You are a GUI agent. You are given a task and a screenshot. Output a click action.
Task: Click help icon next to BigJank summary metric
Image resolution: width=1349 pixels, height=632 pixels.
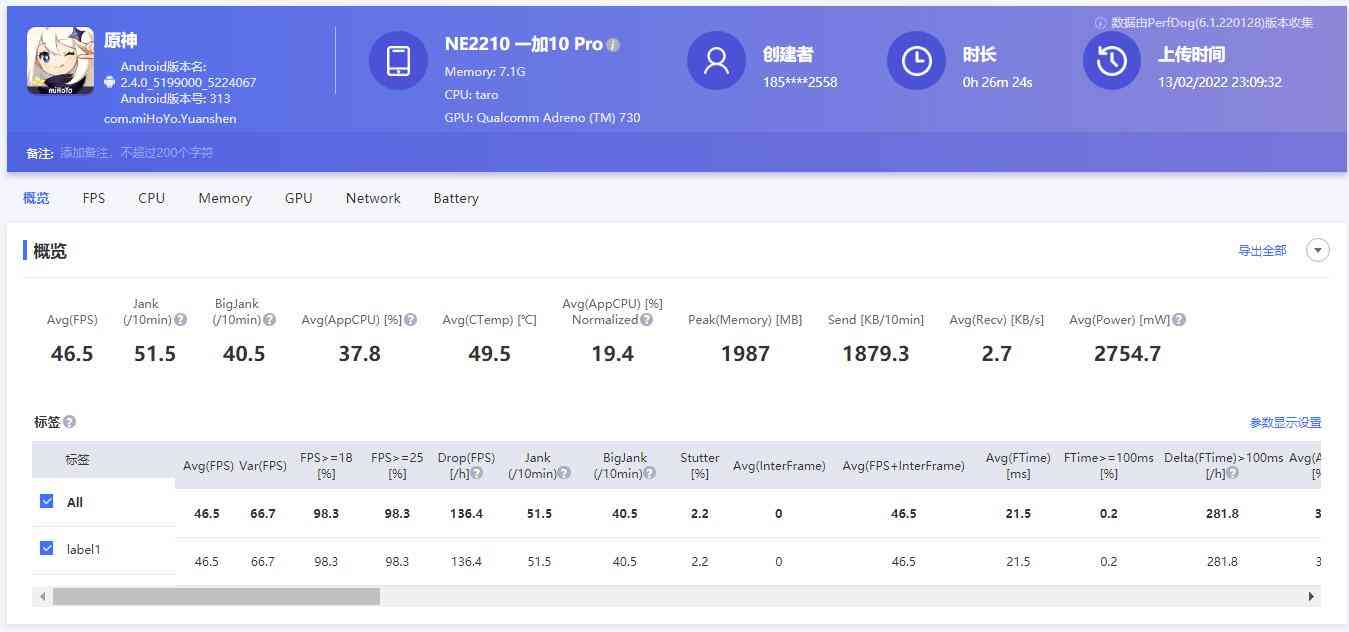(270, 320)
